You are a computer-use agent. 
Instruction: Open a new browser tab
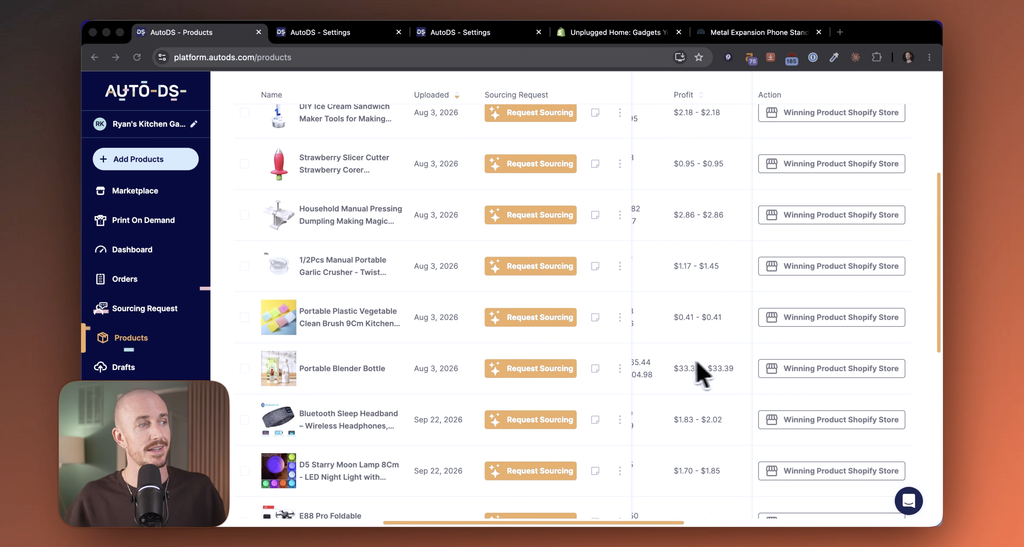840,32
